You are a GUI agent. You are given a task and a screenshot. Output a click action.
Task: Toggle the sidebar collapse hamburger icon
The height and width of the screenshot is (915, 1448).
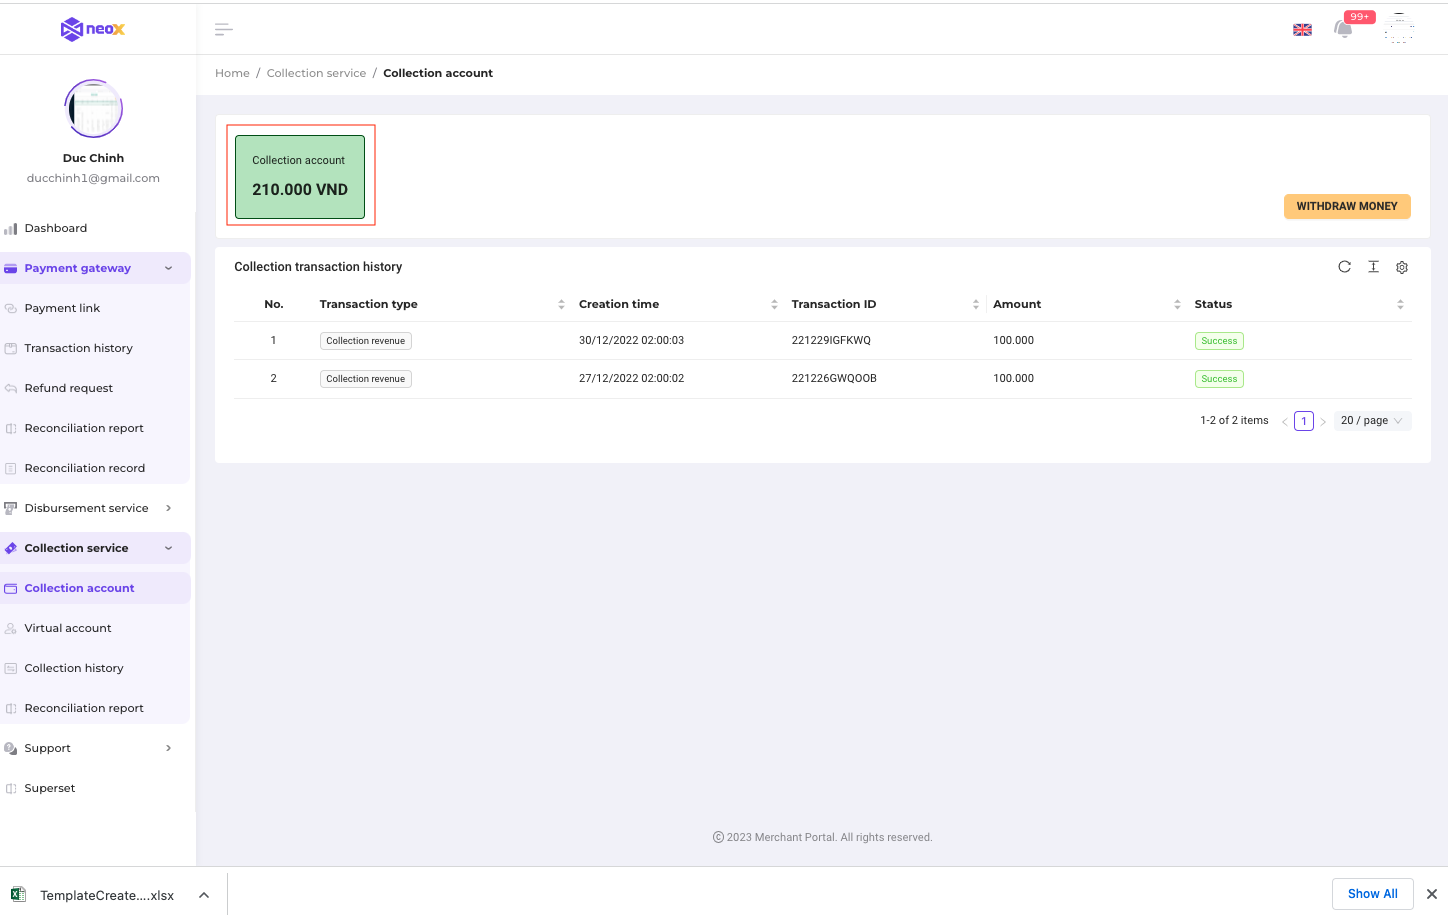[x=224, y=30]
